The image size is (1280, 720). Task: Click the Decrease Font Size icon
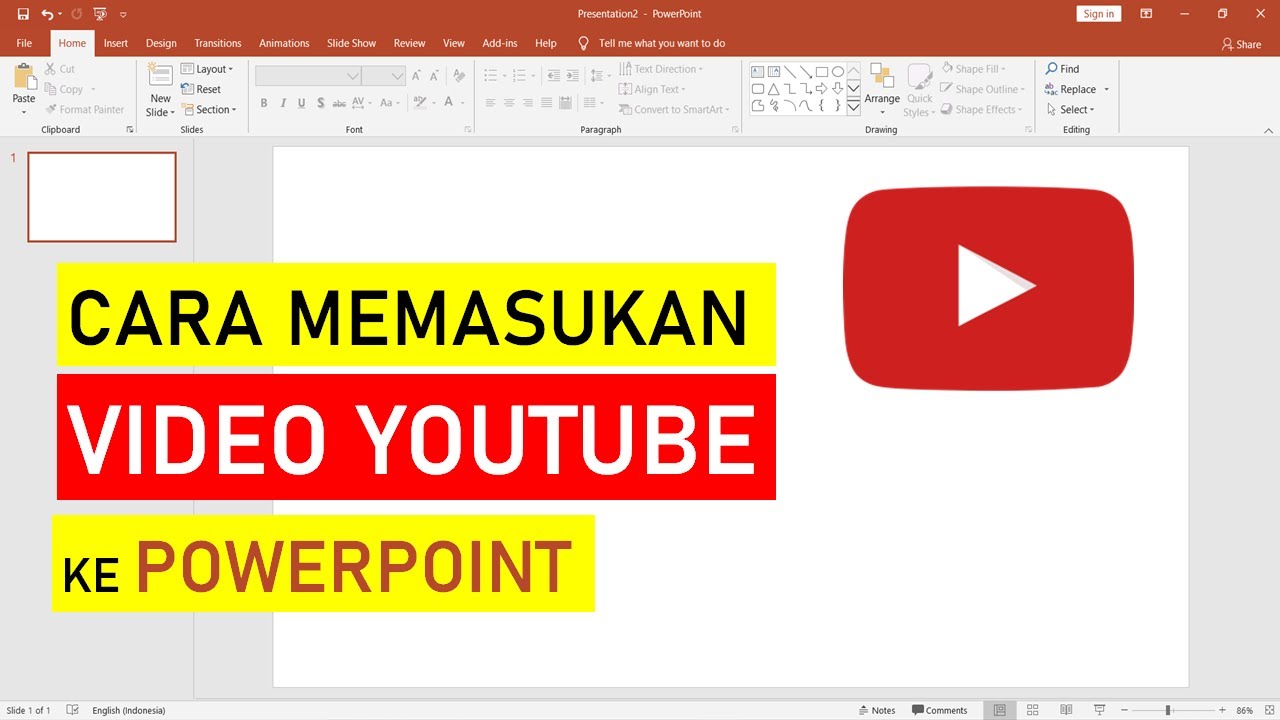click(x=436, y=76)
